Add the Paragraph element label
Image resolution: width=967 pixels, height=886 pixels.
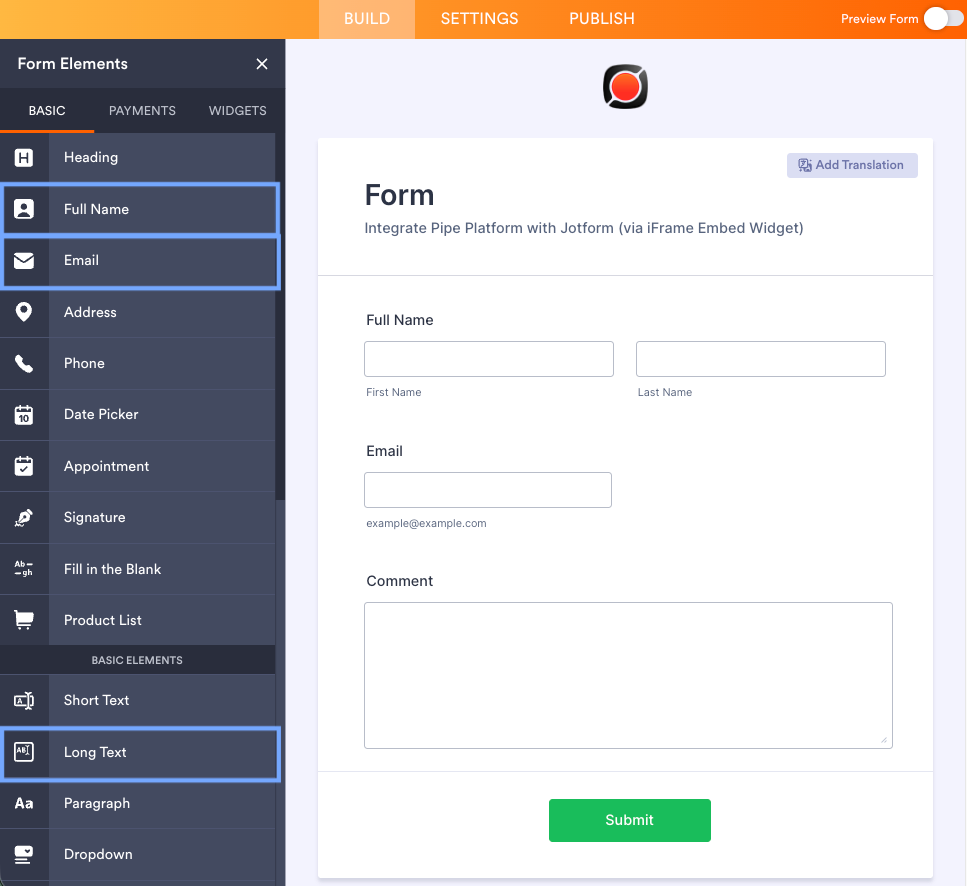97,803
